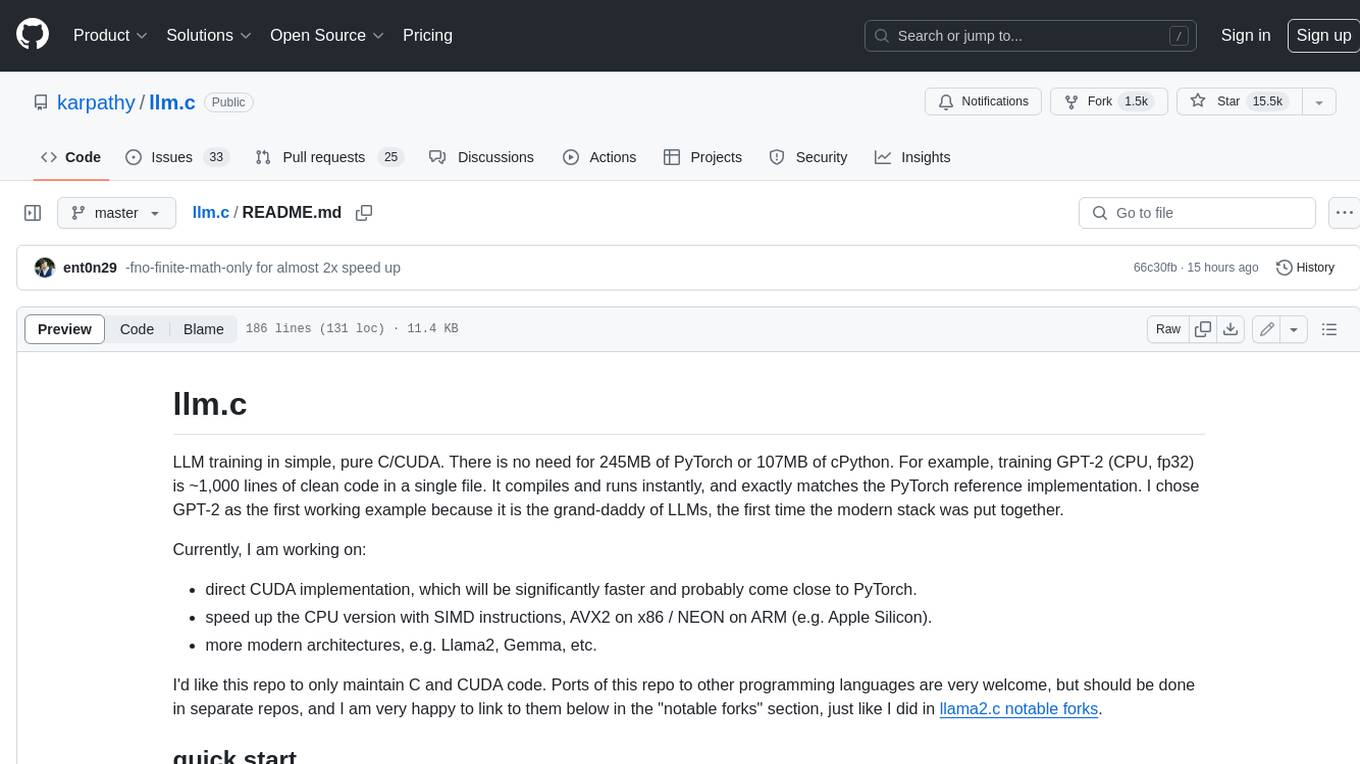Screen dimensions: 1360x764
Task: Expand the Solutions menu
Action: (209, 35)
